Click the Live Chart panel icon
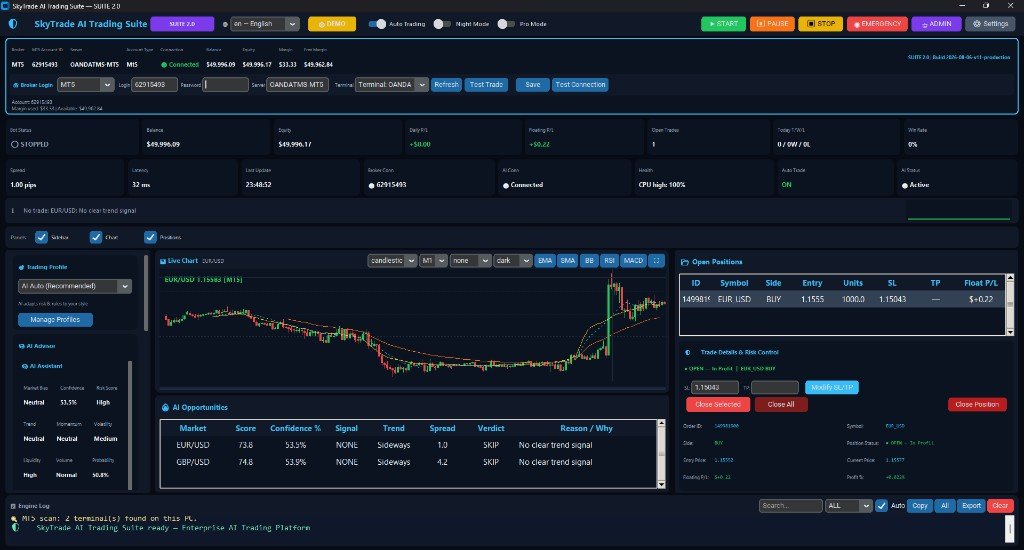The height and width of the screenshot is (550, 1024). [x=163, y=261]
